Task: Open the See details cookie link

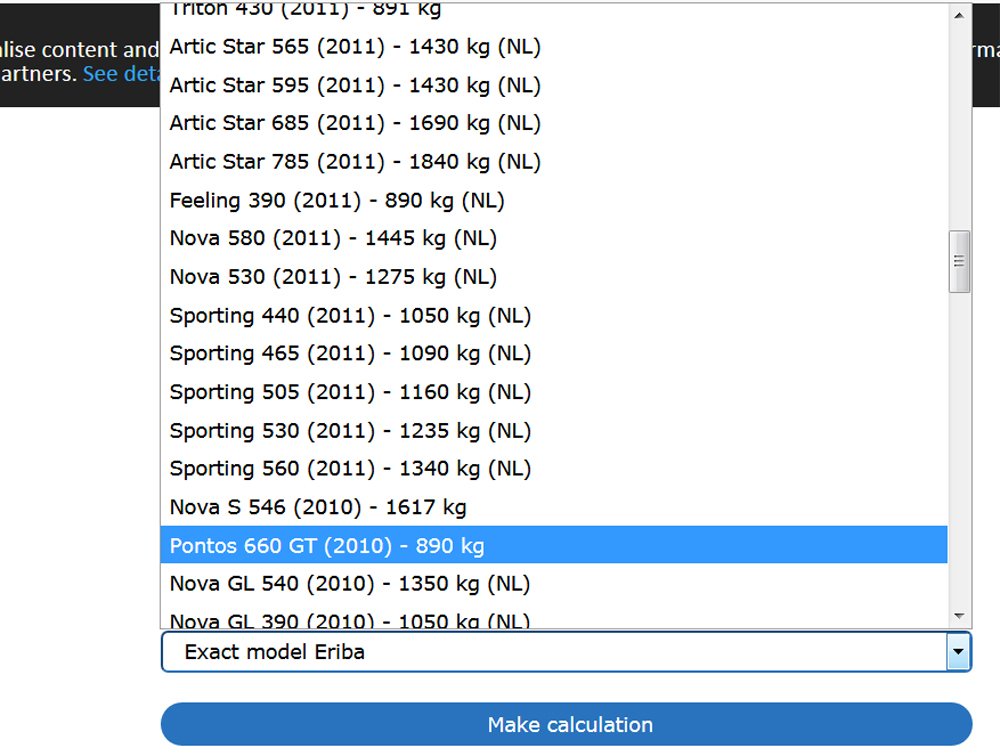Action: point(121,74)
